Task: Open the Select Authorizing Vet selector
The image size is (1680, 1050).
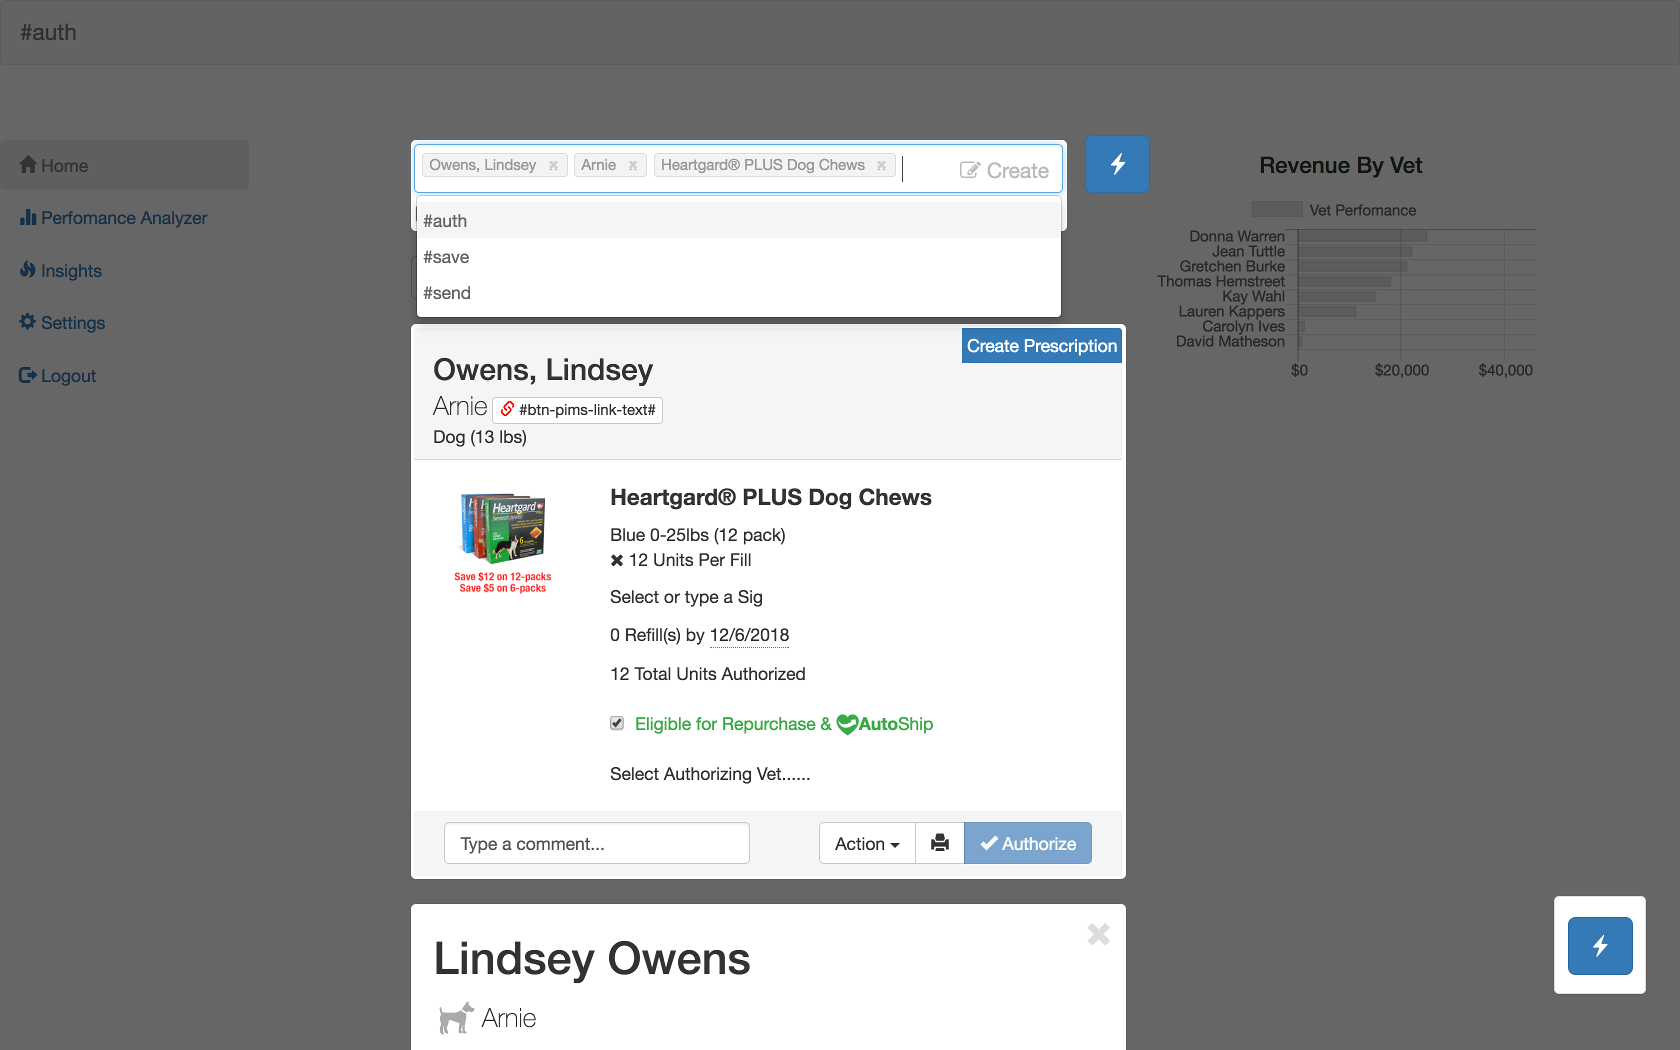Action: click(710, 774)
